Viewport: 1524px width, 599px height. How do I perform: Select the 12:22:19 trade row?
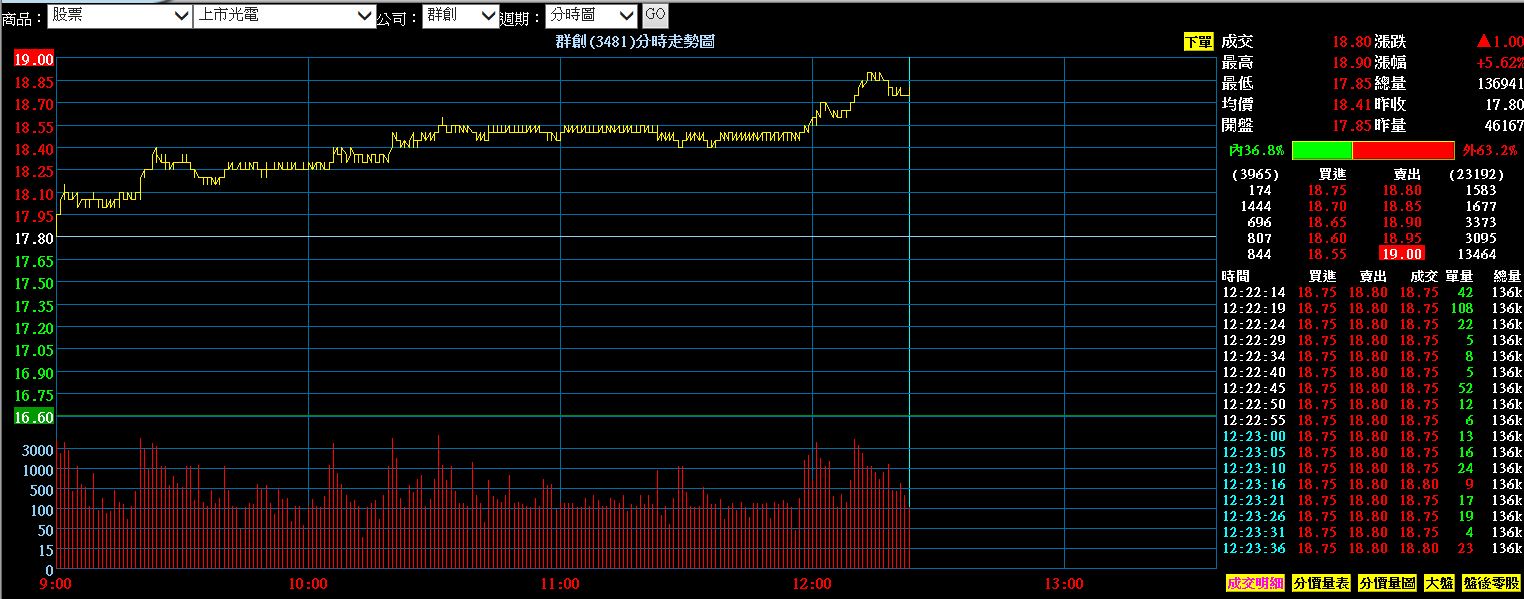click(x=1372, y=308)
